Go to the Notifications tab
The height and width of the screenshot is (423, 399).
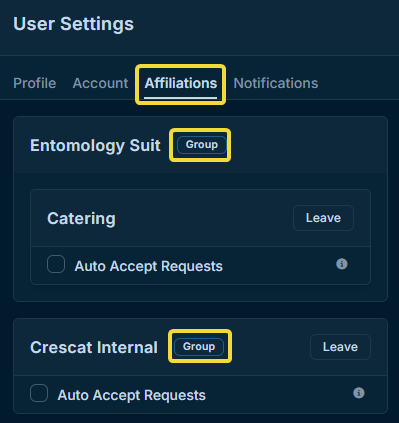pyautogui.click(x=276, y=83)
